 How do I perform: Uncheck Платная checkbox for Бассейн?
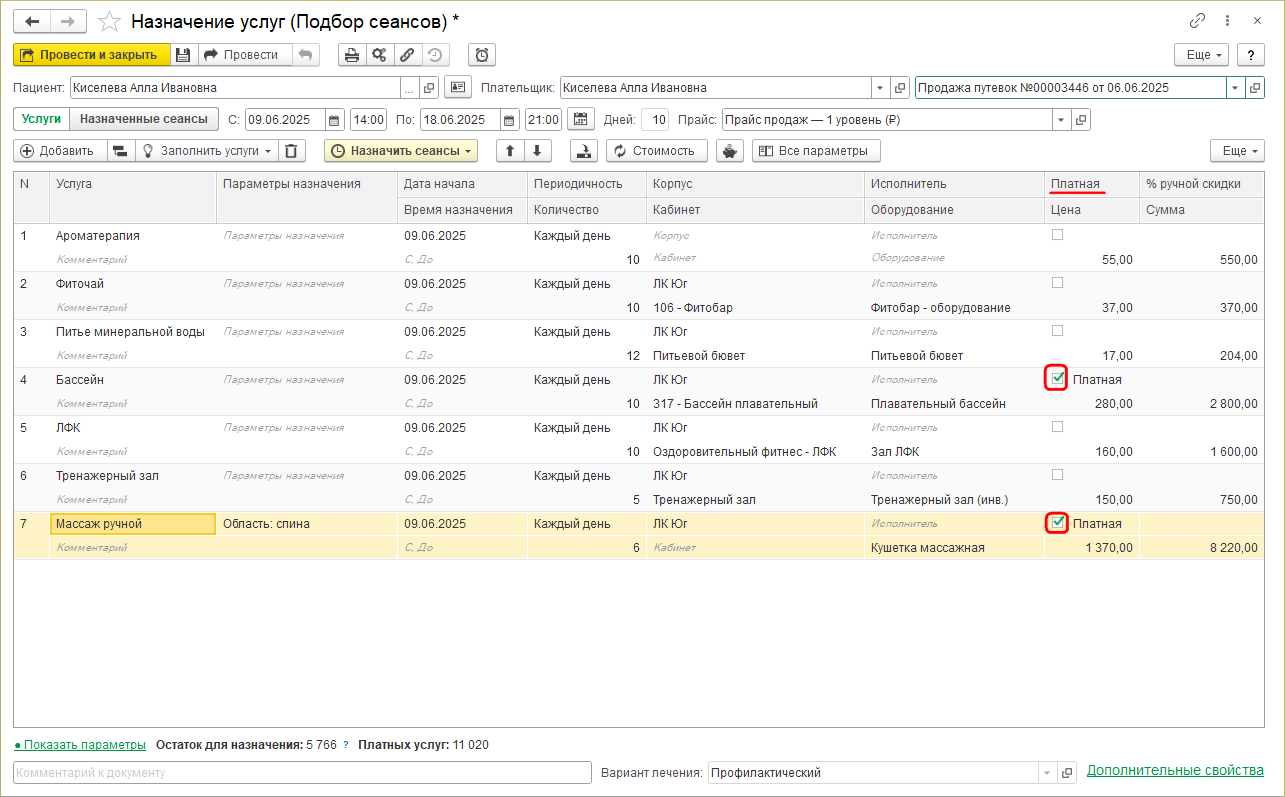click(1057, 379)
